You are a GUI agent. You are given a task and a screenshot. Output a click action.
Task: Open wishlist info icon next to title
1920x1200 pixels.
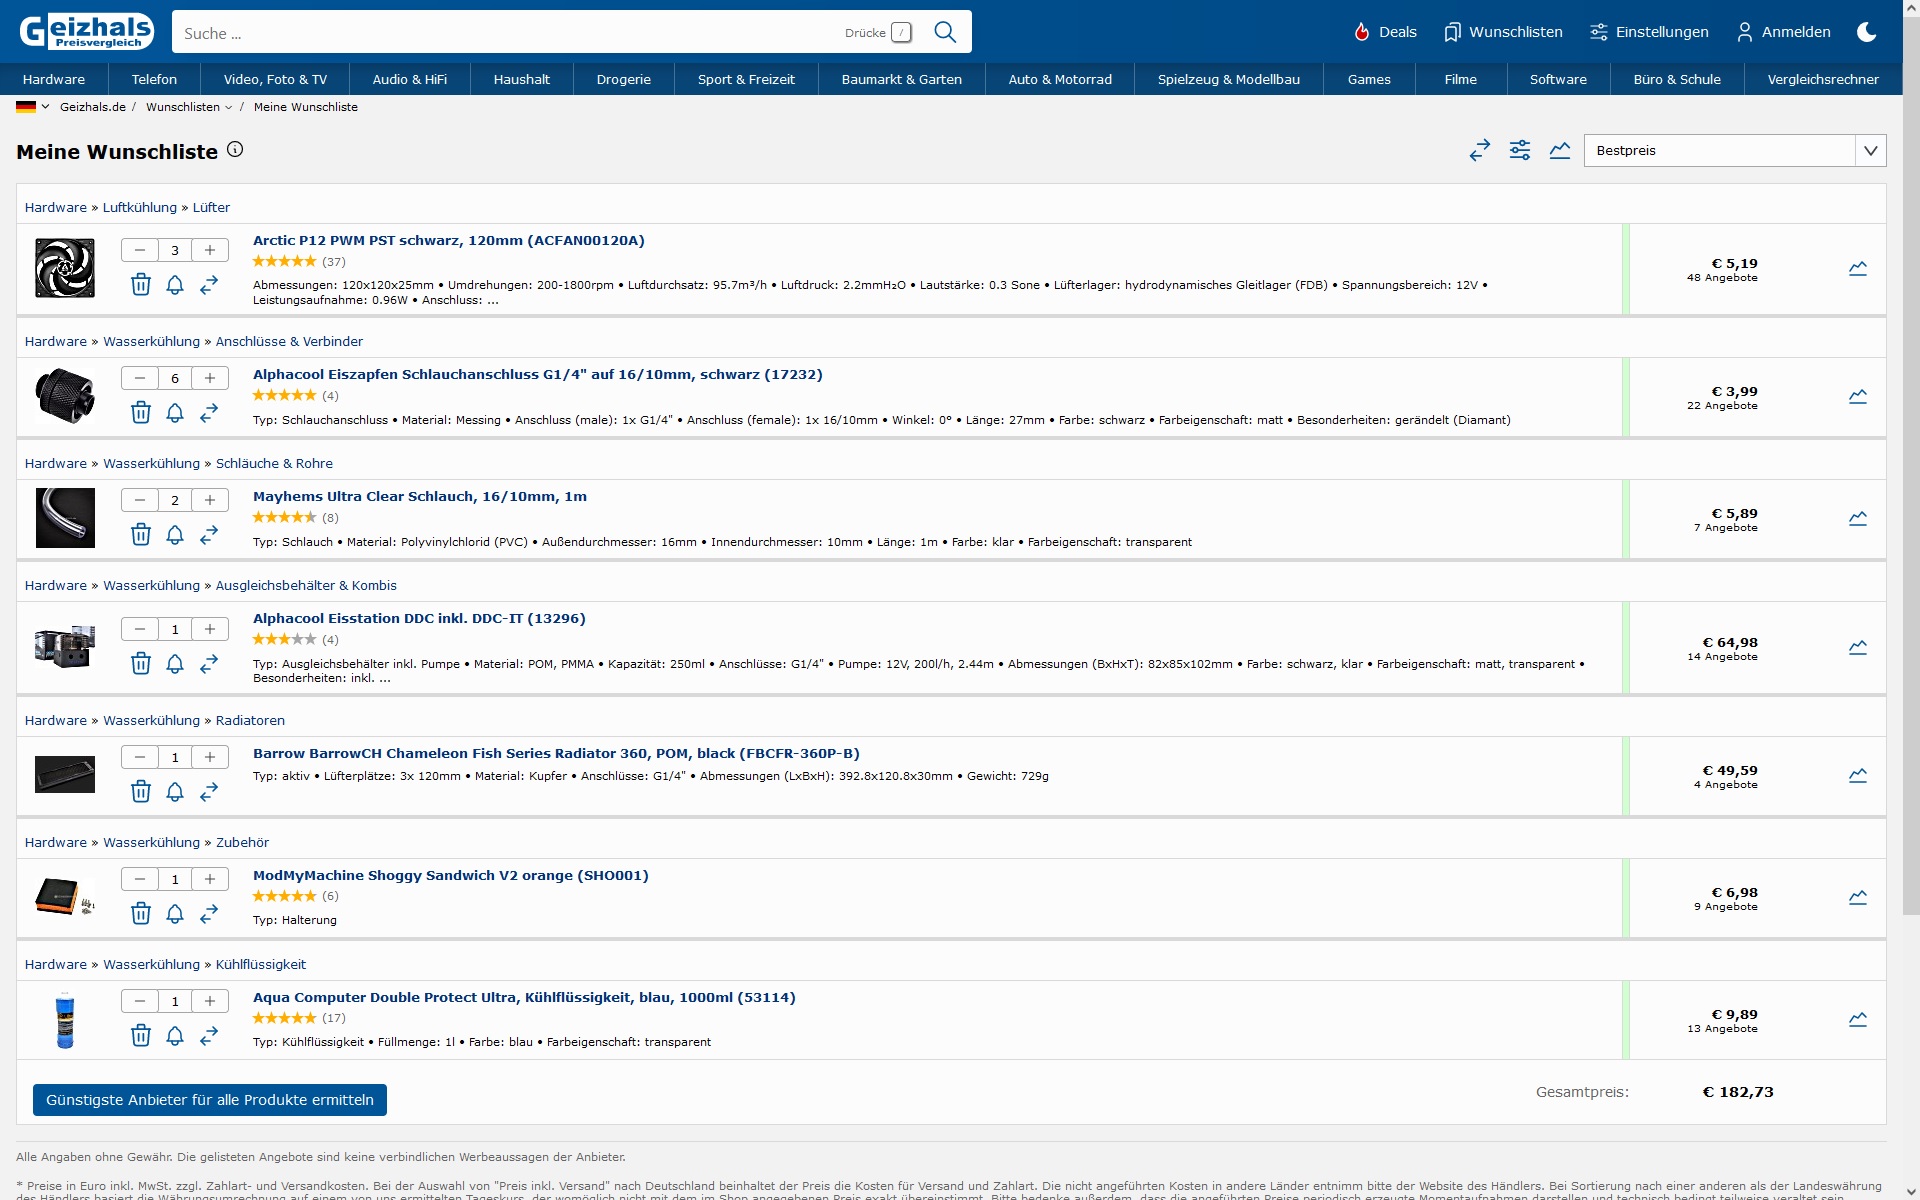(235, 150)
